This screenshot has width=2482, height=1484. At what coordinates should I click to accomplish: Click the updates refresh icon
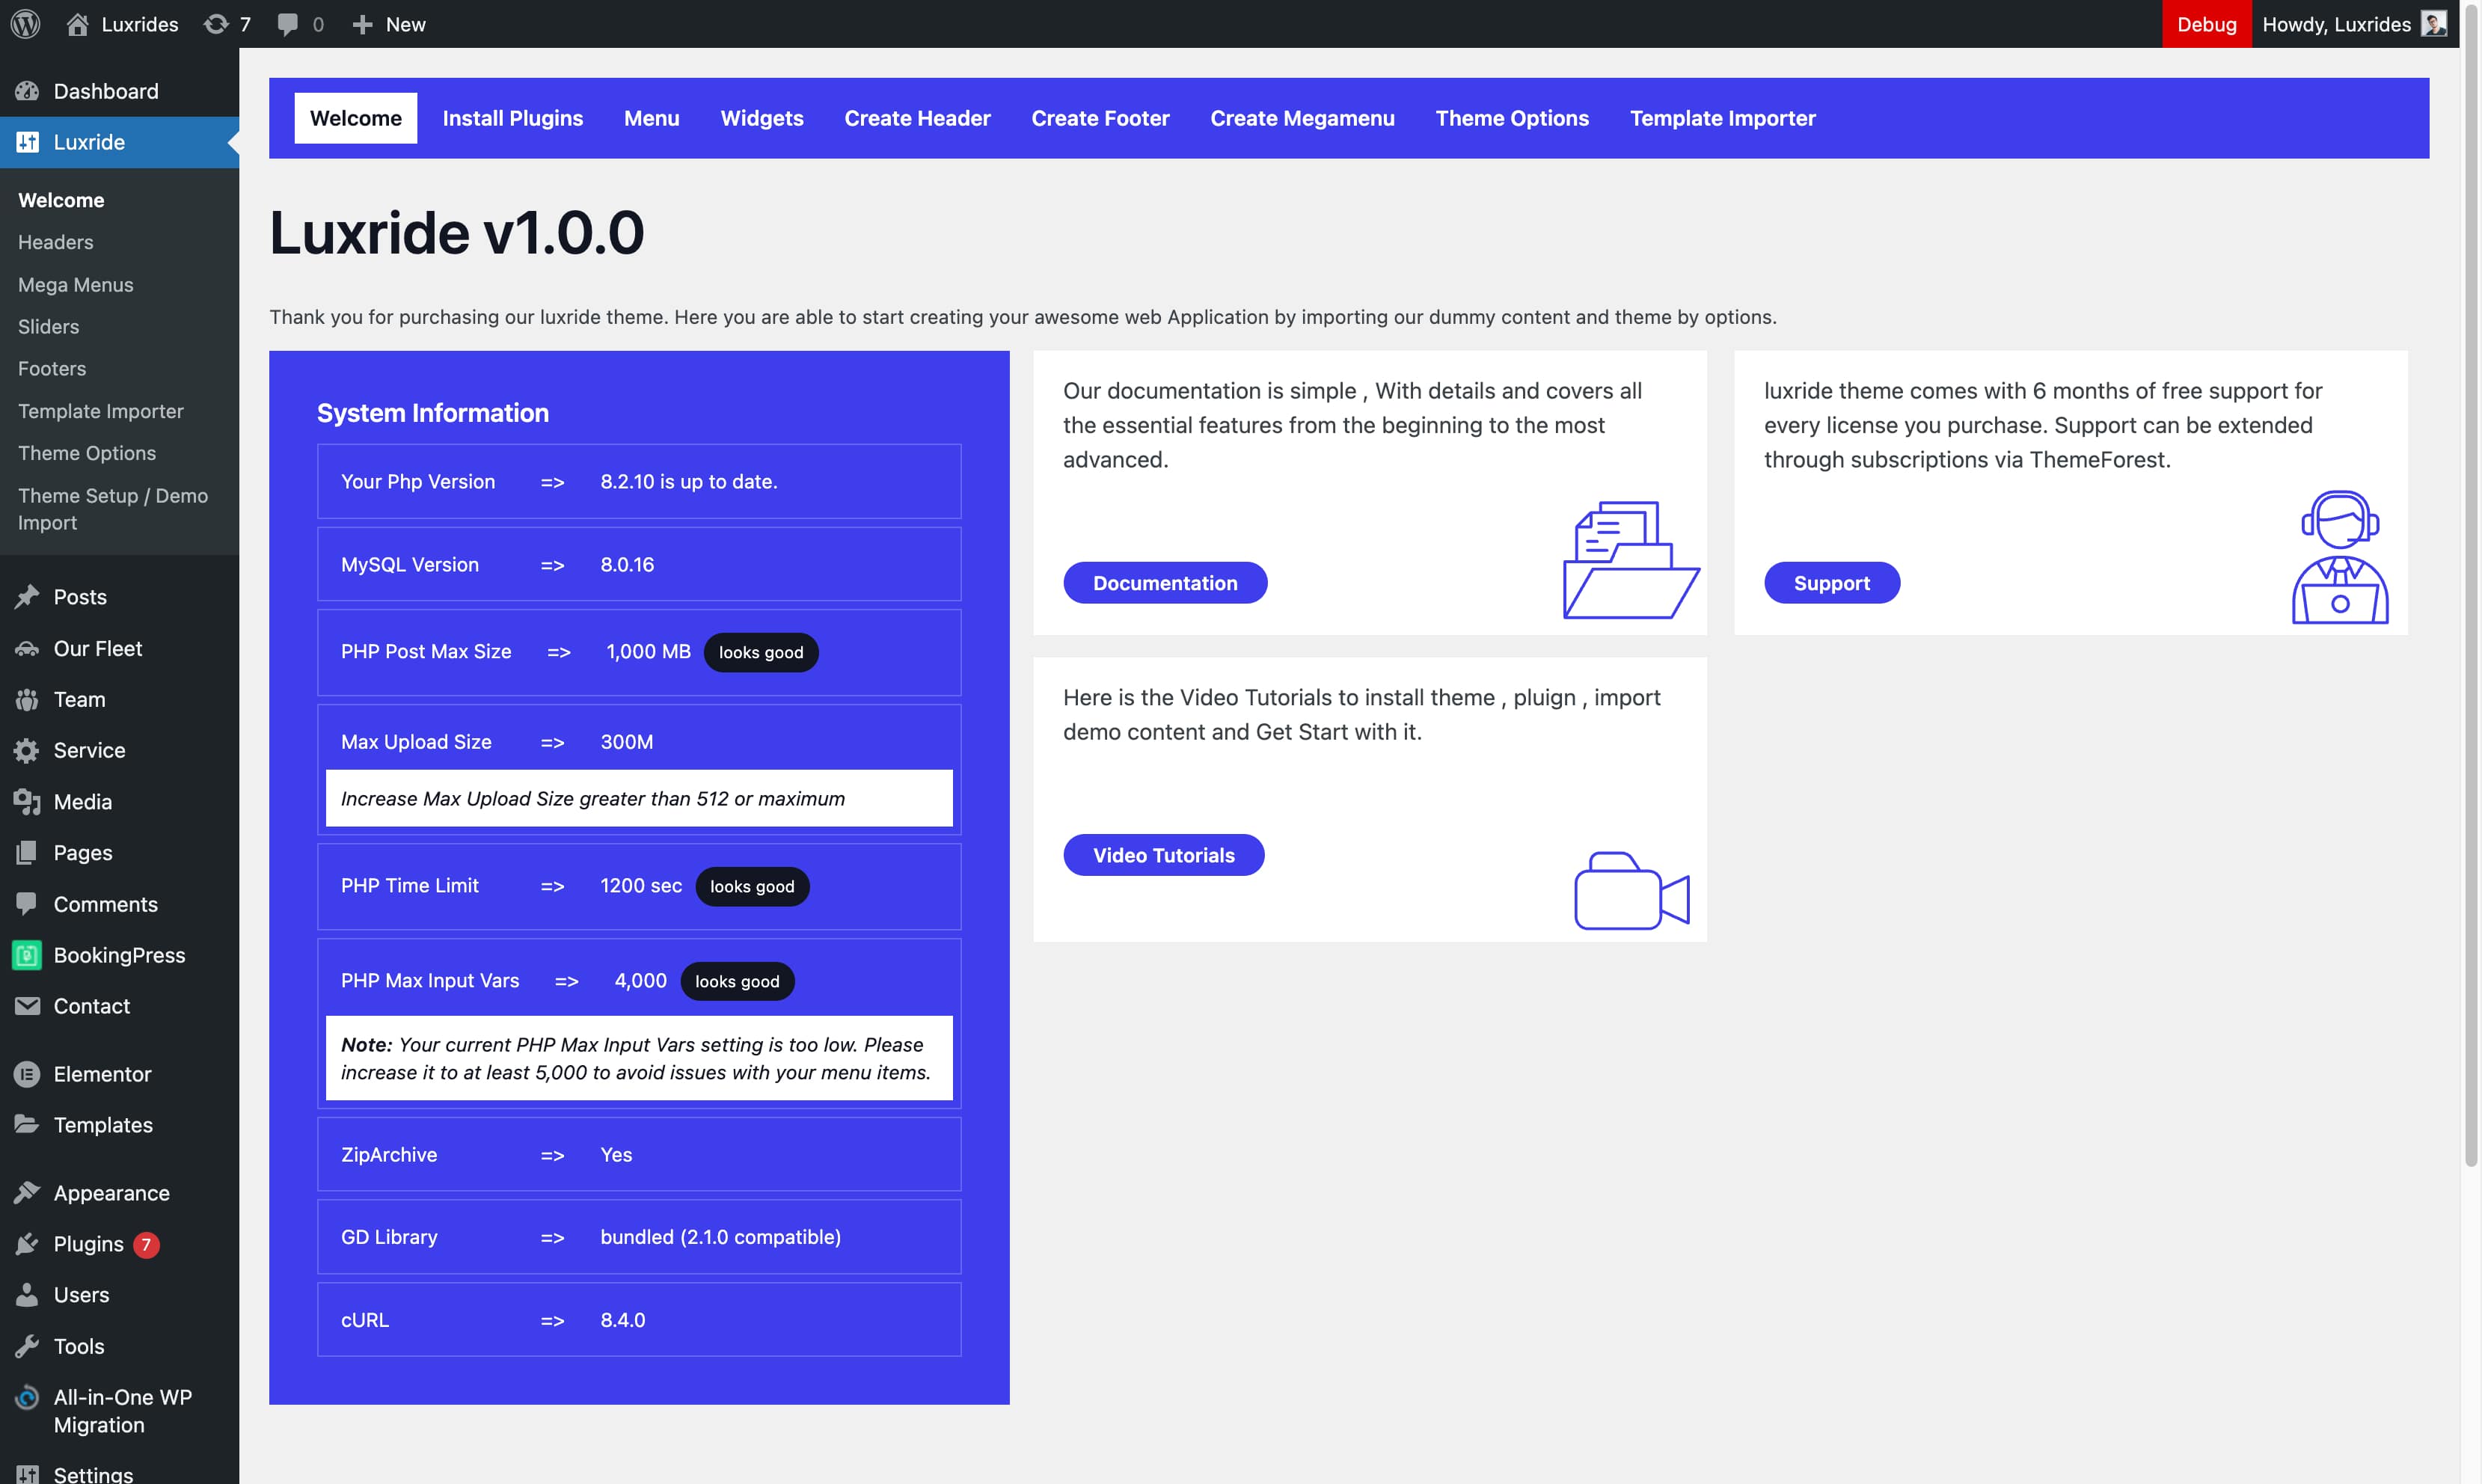point(215,24)
